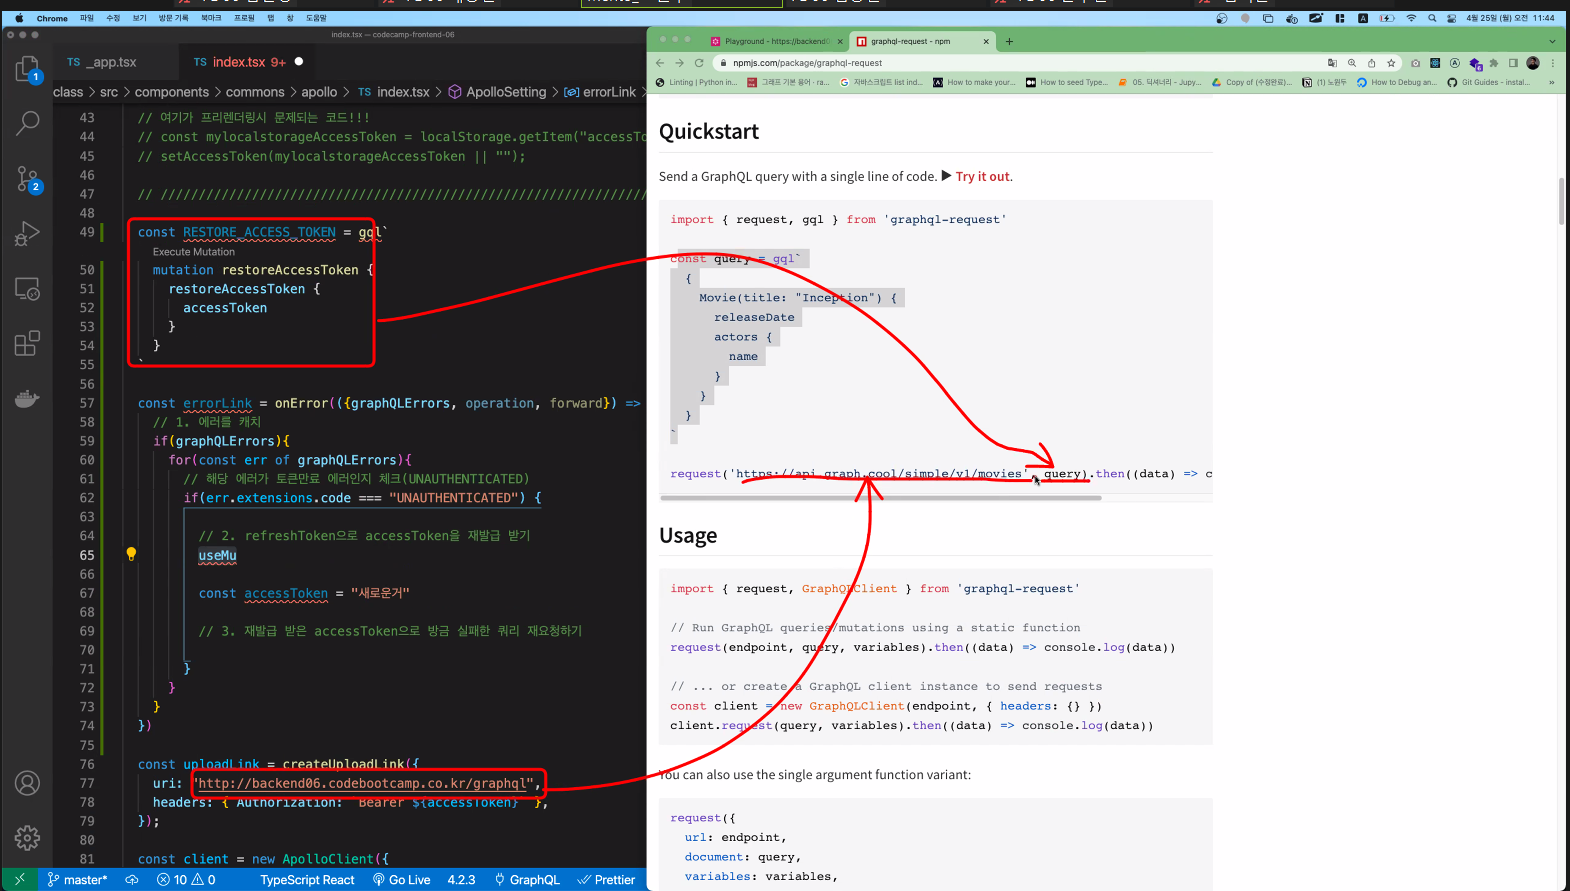Open Remote Explorer icon in activity bar
The image size is (1570, 891).
pyautogui.click(x=27, y=289)
